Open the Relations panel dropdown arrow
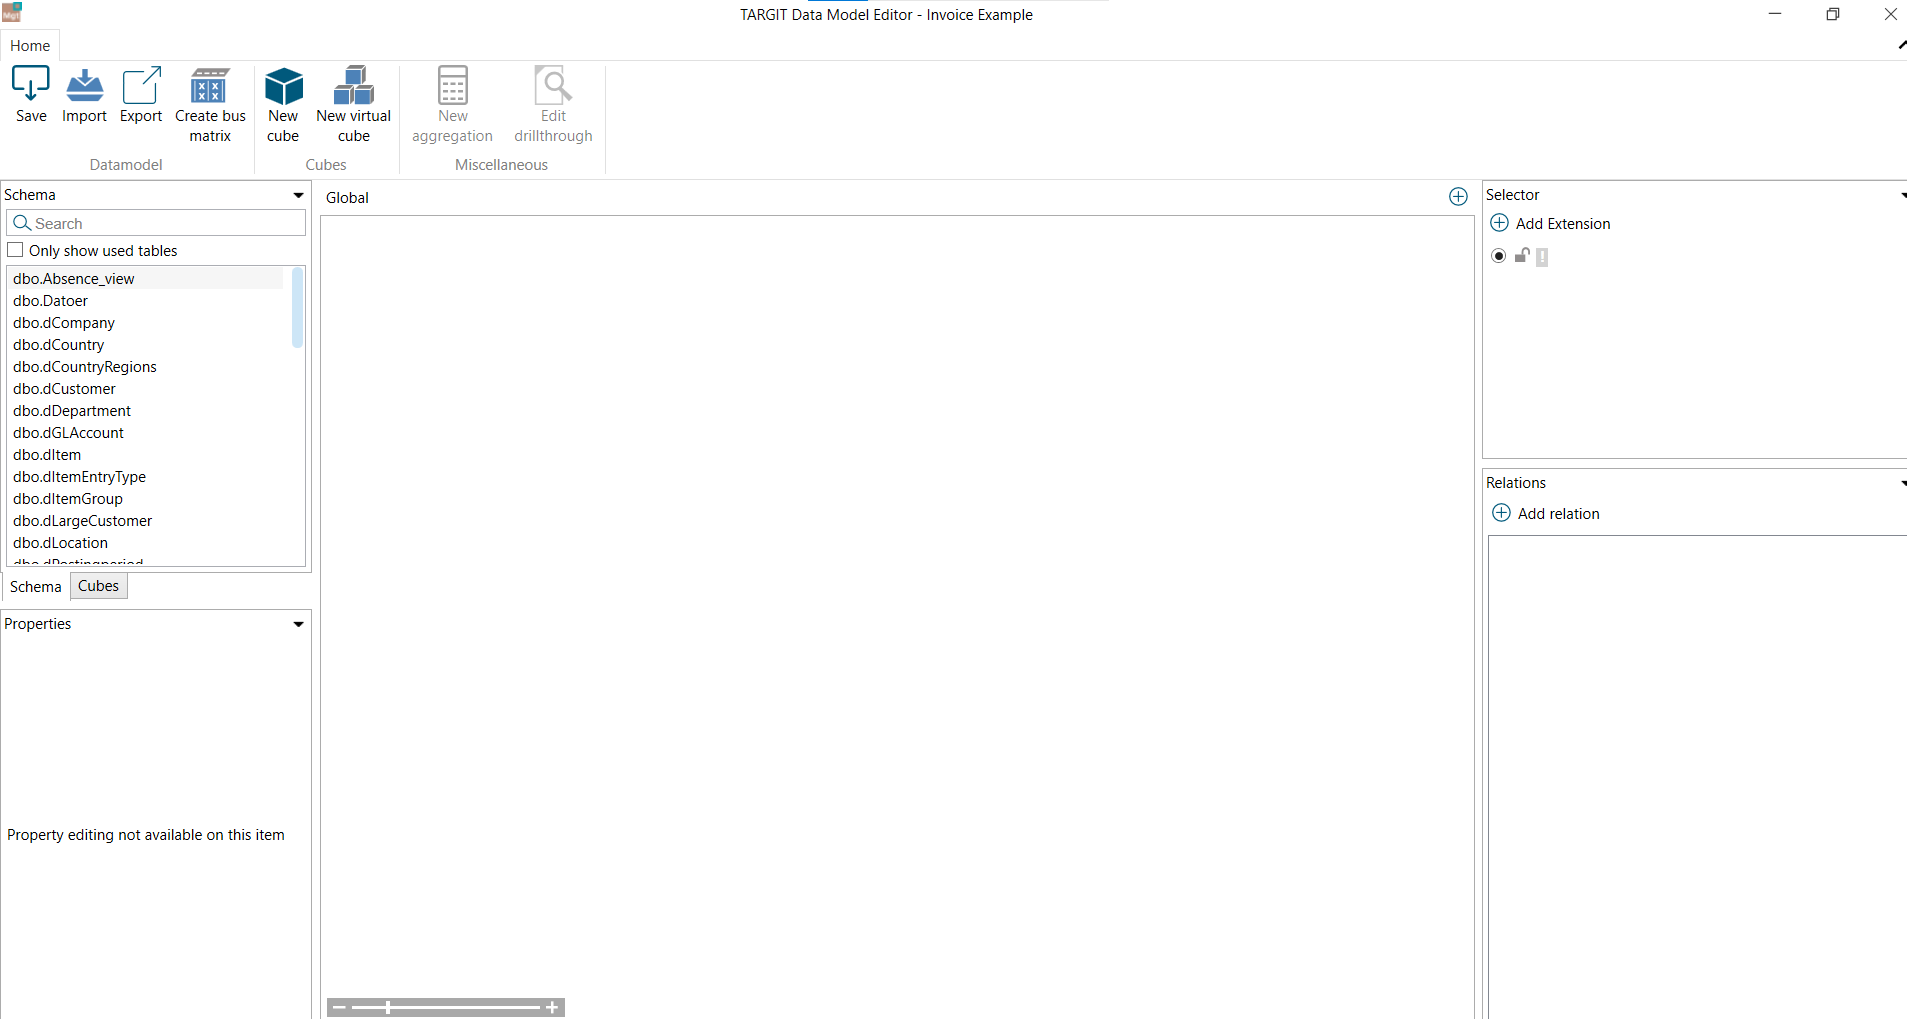Screen dimensions: 1907x1019 tap(1902, 483)
